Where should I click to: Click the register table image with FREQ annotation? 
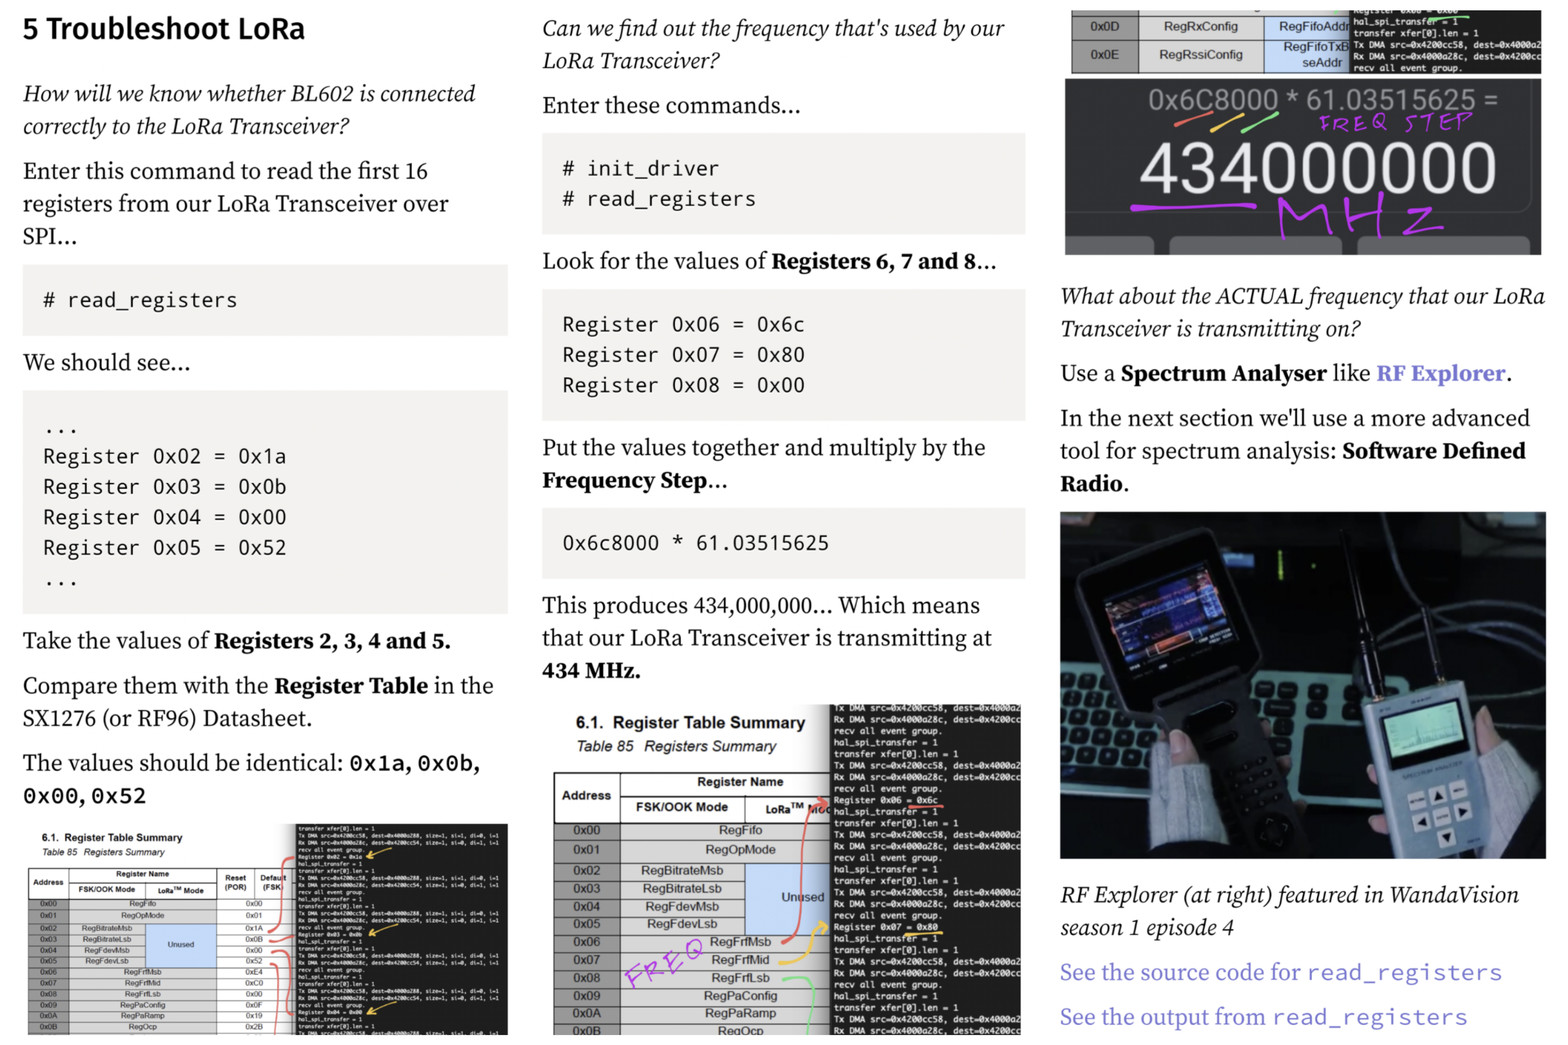pyautogui.click(x=786, y=870)
